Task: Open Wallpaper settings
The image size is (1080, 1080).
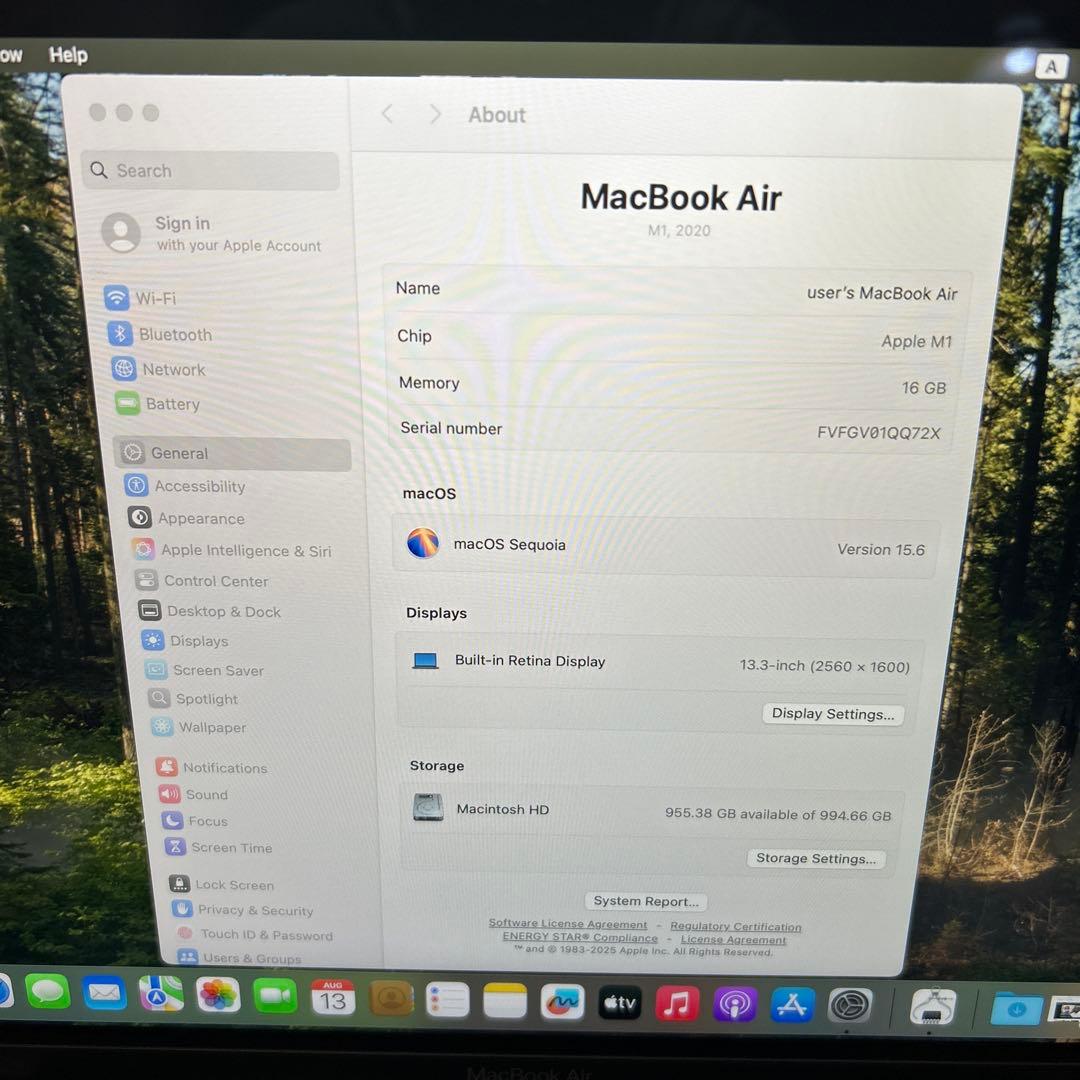Action: click(198, 727)
